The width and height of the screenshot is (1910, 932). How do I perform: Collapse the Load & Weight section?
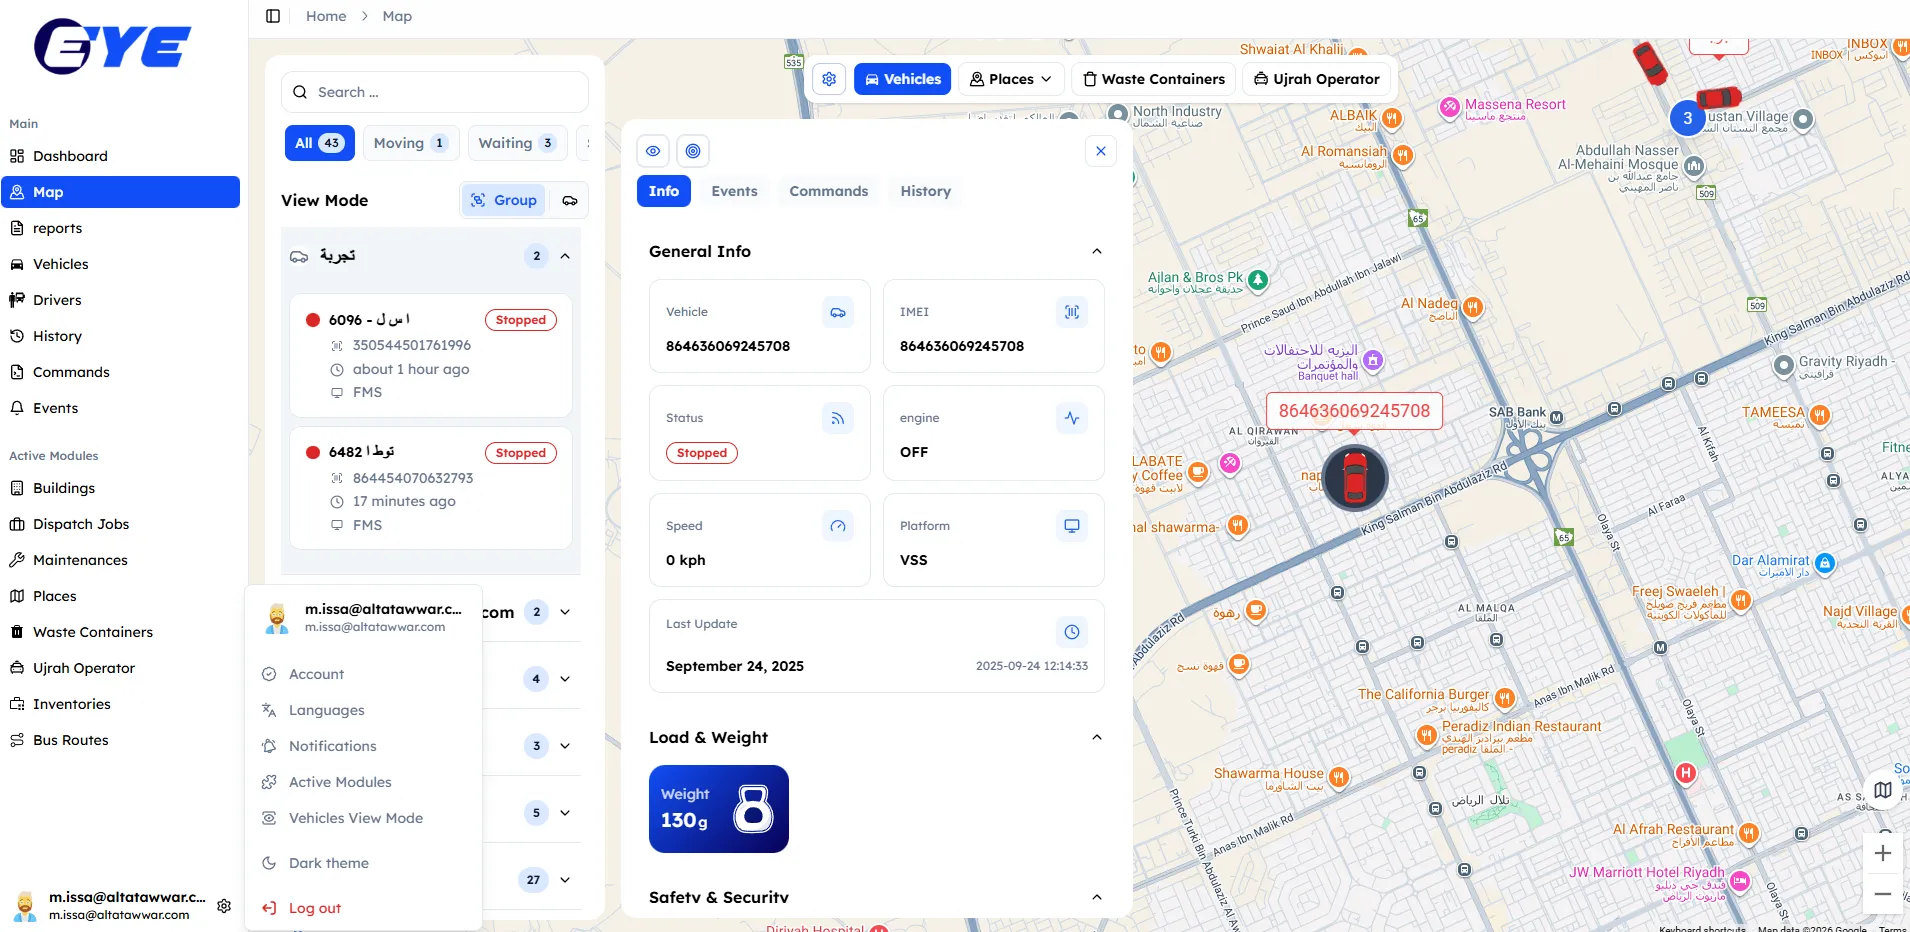coord(1097,738)
